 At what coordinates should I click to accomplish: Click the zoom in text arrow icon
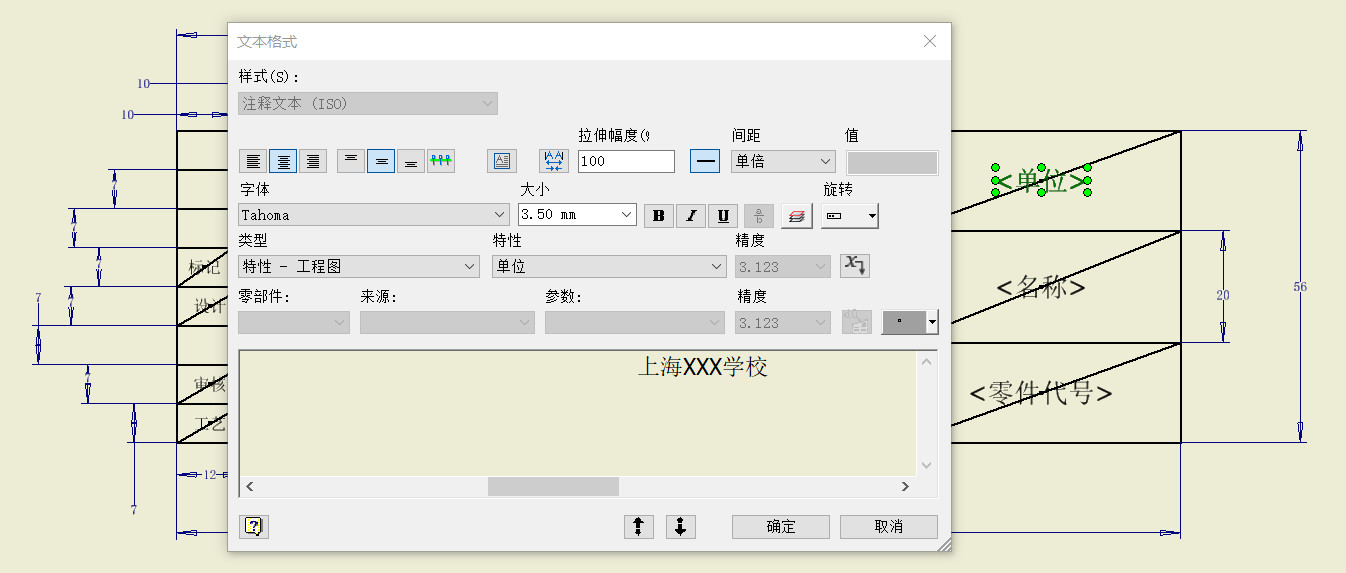tap(638, 526)
